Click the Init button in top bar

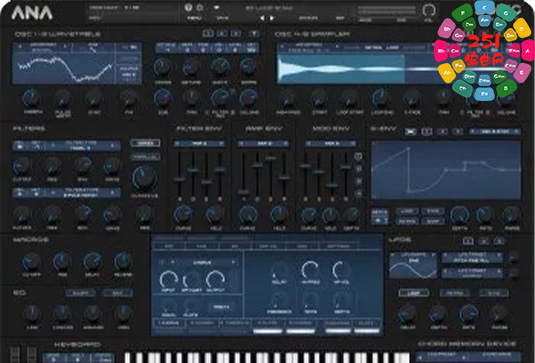point(340,18)
